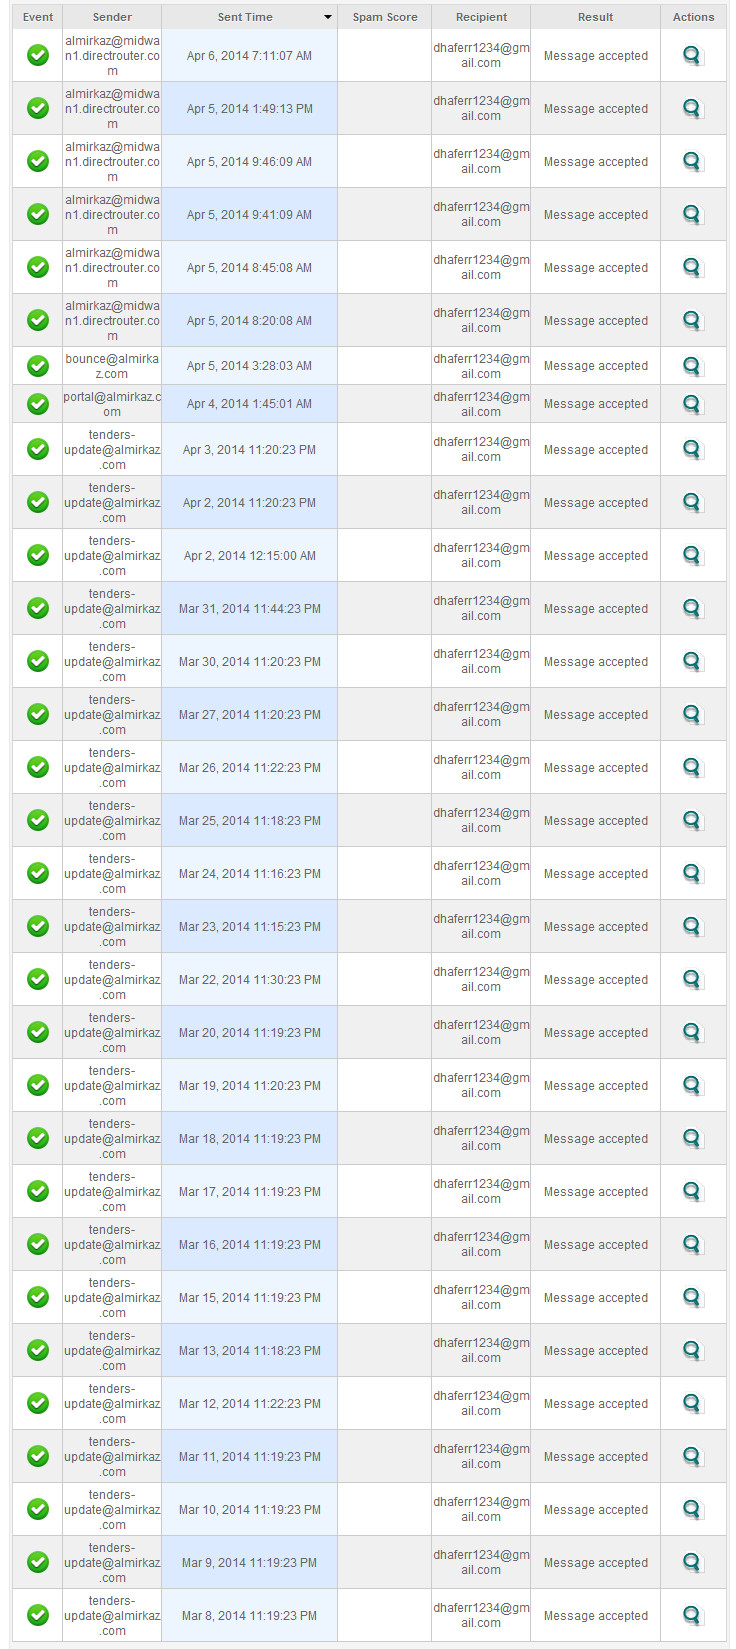
Task: Click the view icon for Mar 23, 2014 11:15:23 PM
Action: 692,927
